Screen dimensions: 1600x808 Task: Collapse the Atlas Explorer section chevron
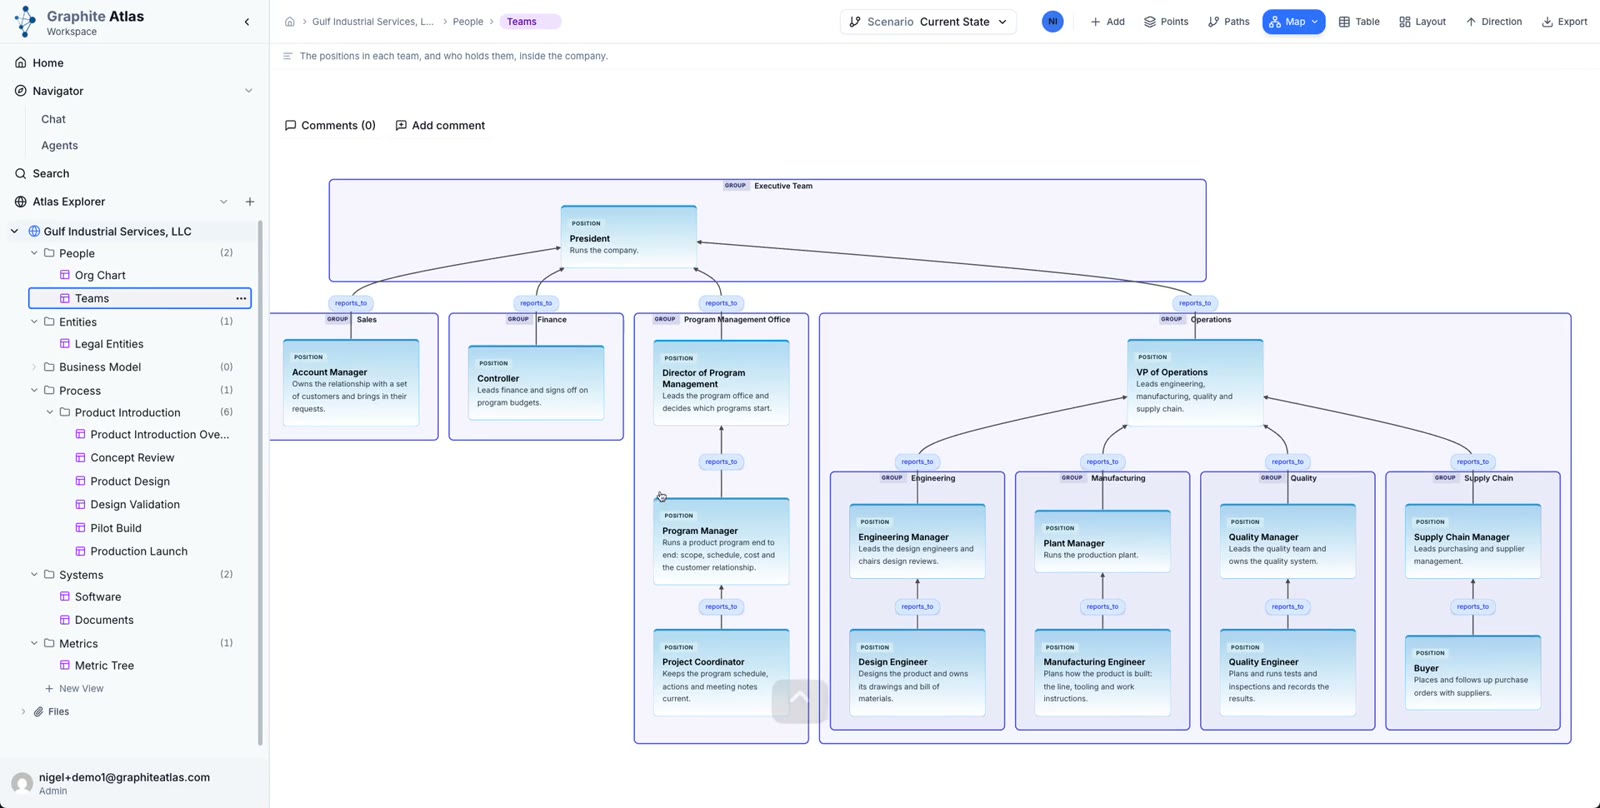(223, 202)
